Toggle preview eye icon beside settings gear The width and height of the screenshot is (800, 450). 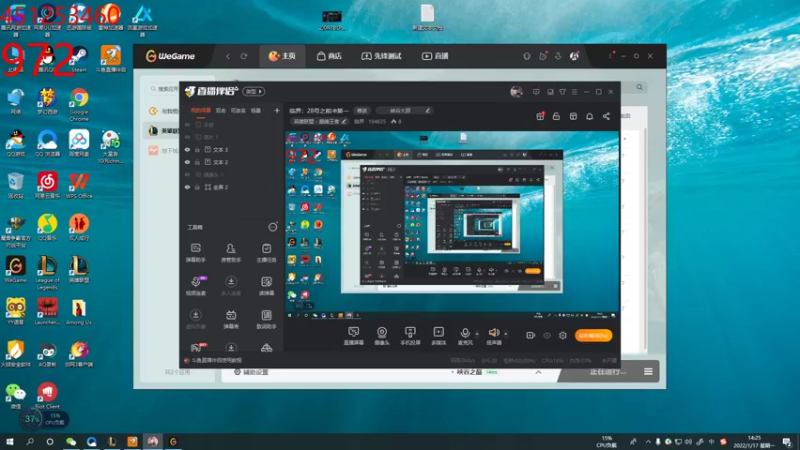pyautogui.click(x=547, y=335)
